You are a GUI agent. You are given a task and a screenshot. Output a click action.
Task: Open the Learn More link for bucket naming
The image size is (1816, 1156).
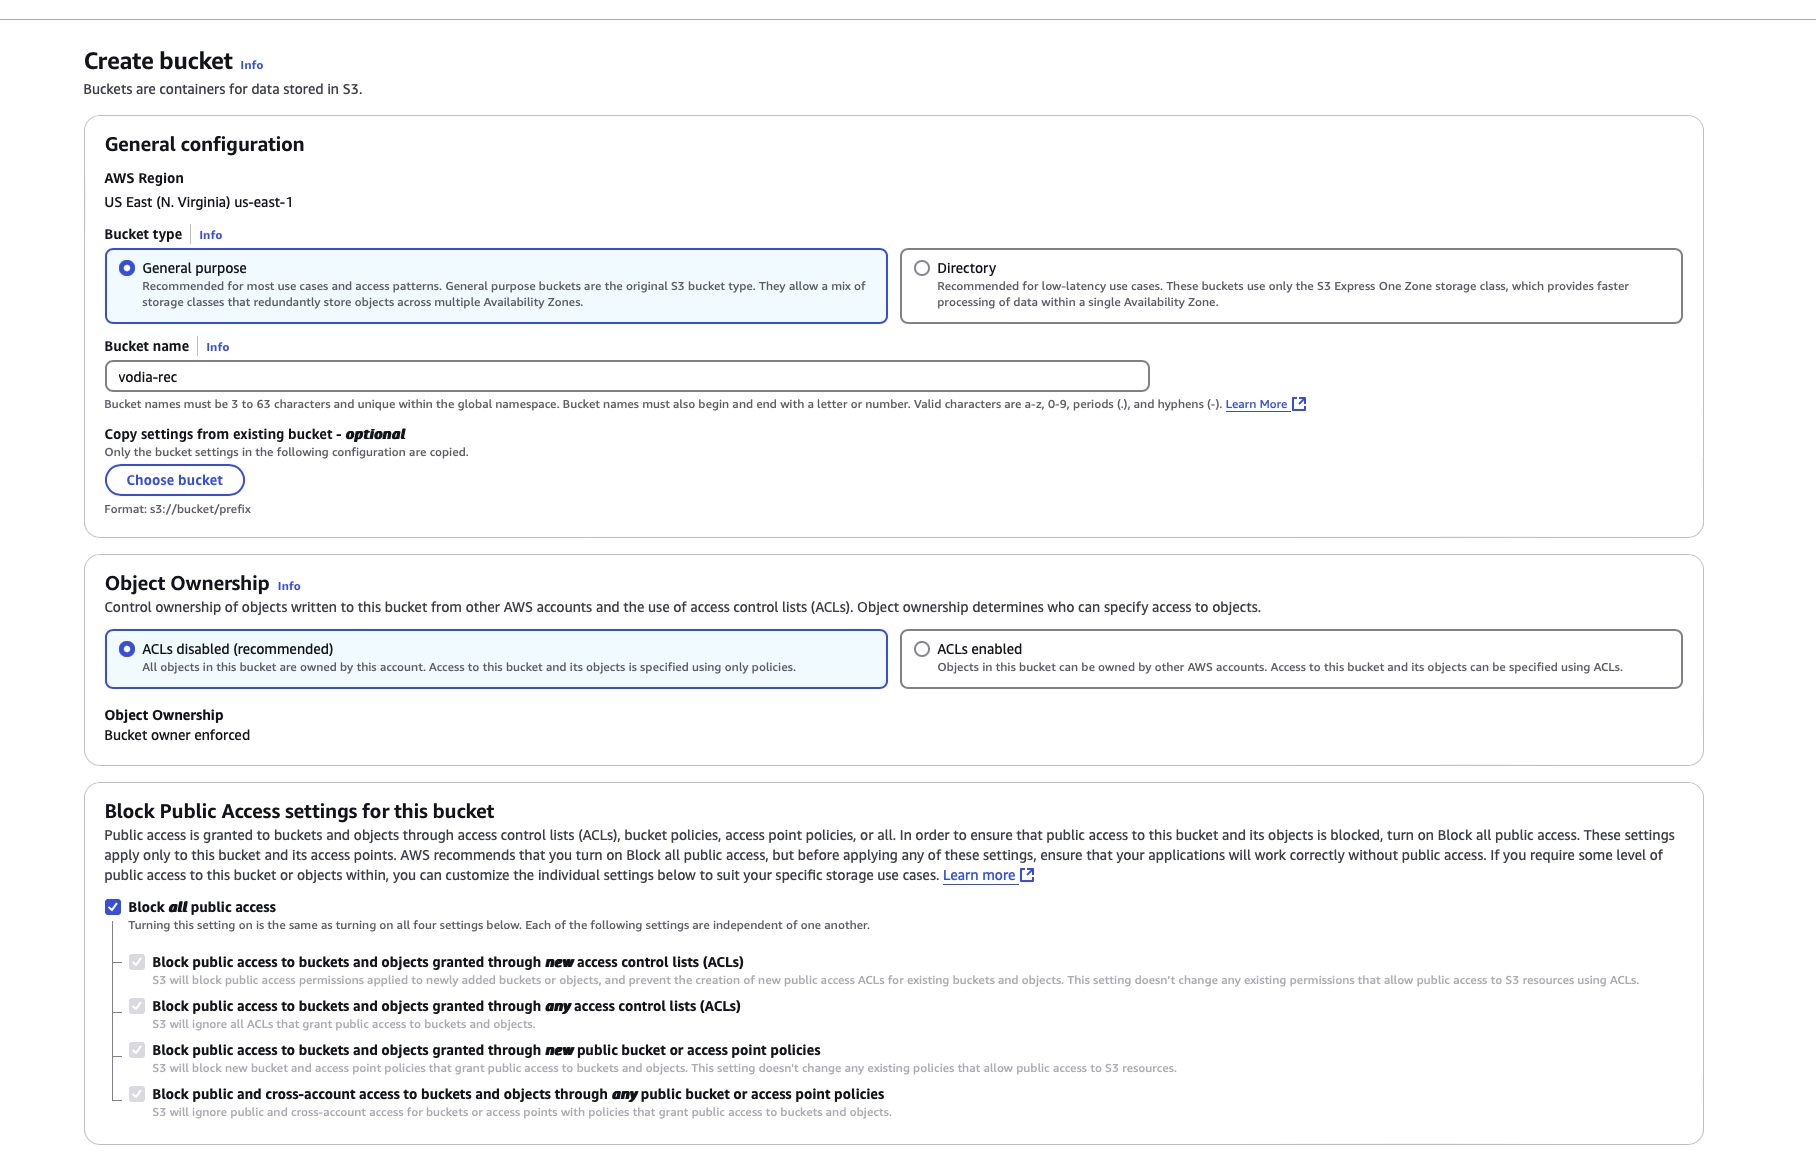pyautogui.click(x=1256, y=404)
